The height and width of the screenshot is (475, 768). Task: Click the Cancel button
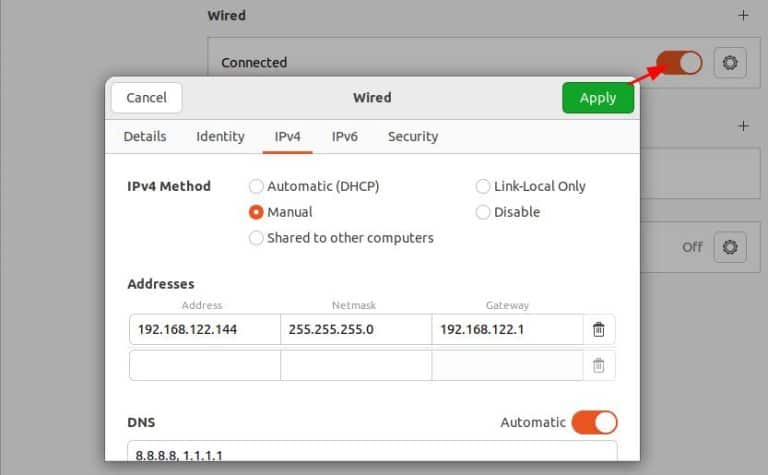click(x=147, y=98)
